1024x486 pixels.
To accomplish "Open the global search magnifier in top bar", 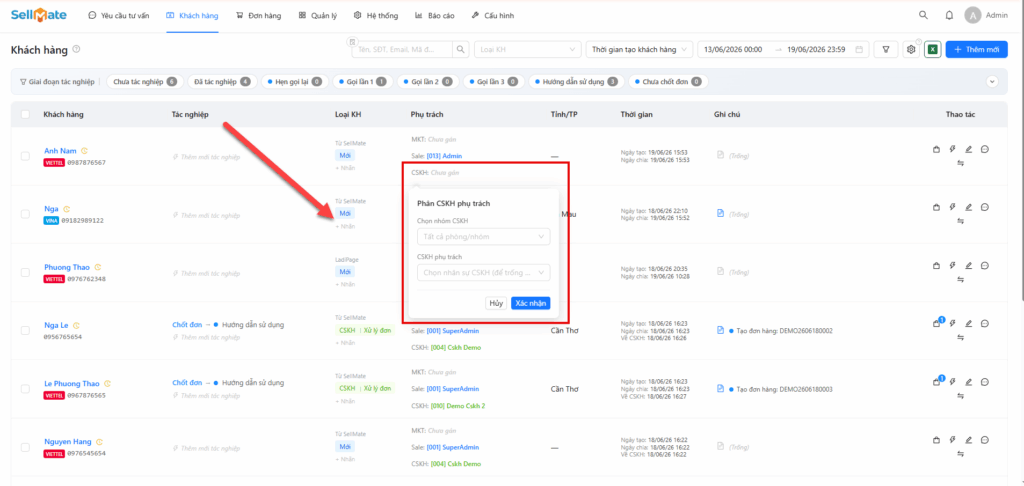I will coord(923,15).
